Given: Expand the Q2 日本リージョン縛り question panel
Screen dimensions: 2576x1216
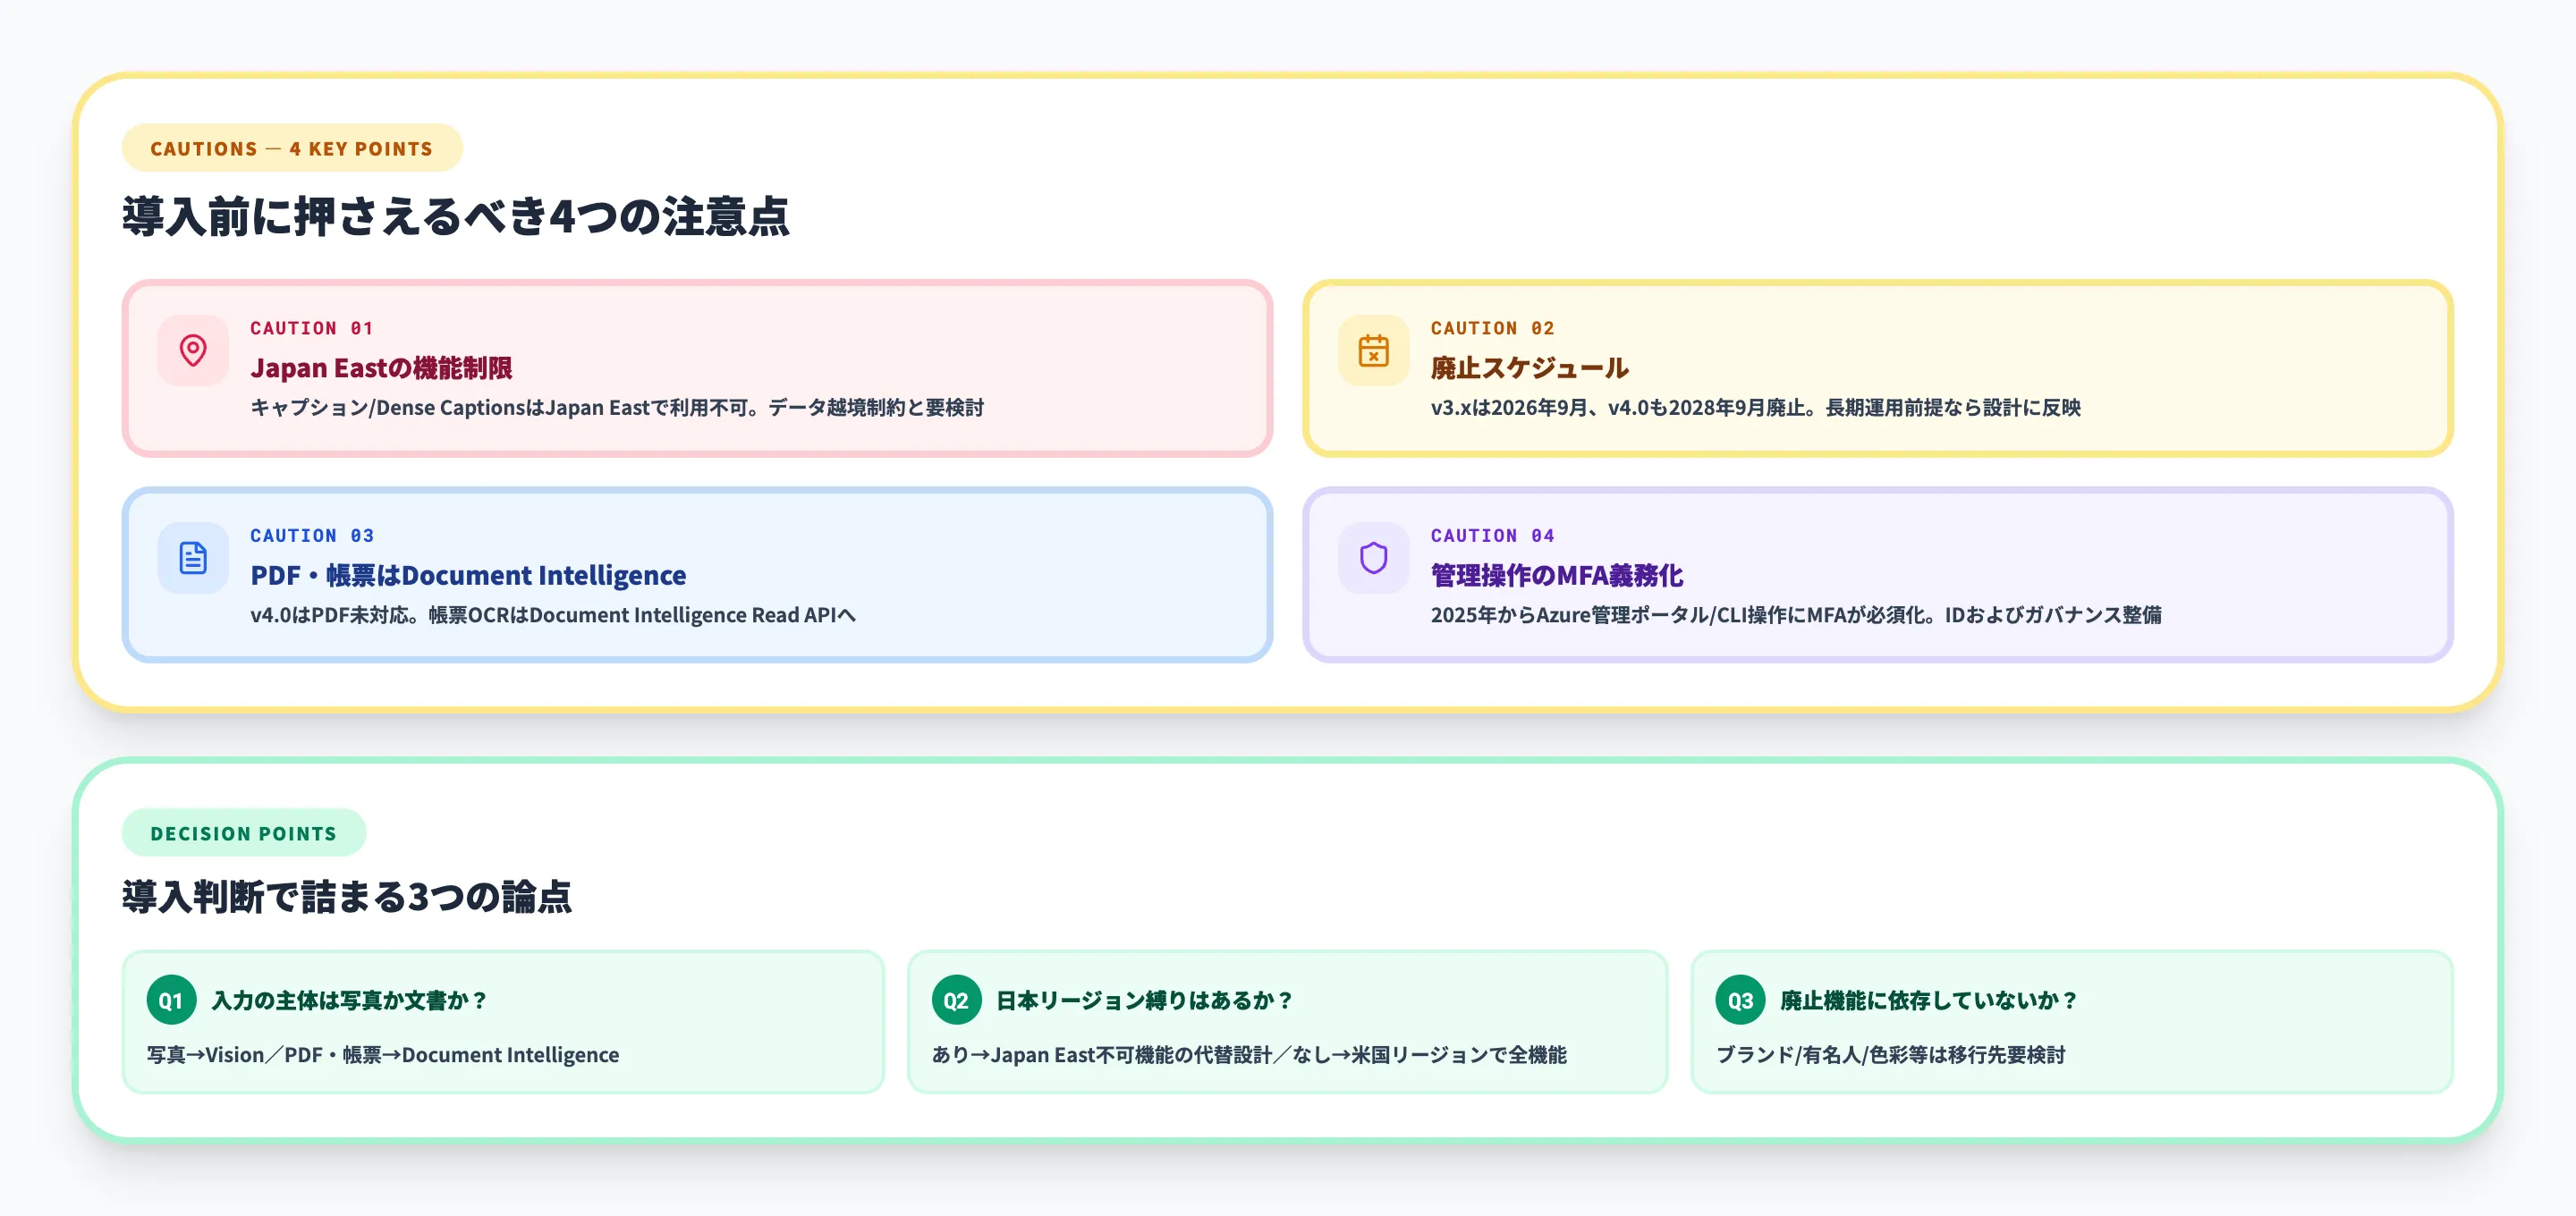Looking at the screenshot, I should tap(1287, 1021).
